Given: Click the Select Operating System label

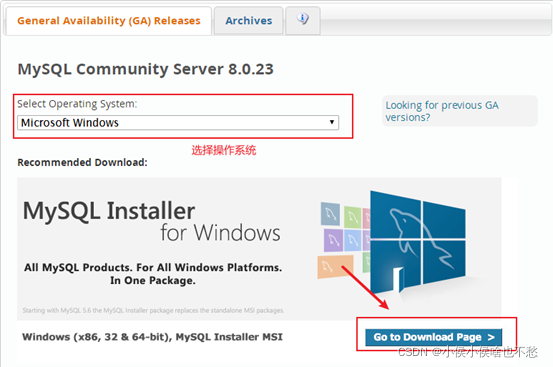Looking at the screenshot, I should point(77,104).
